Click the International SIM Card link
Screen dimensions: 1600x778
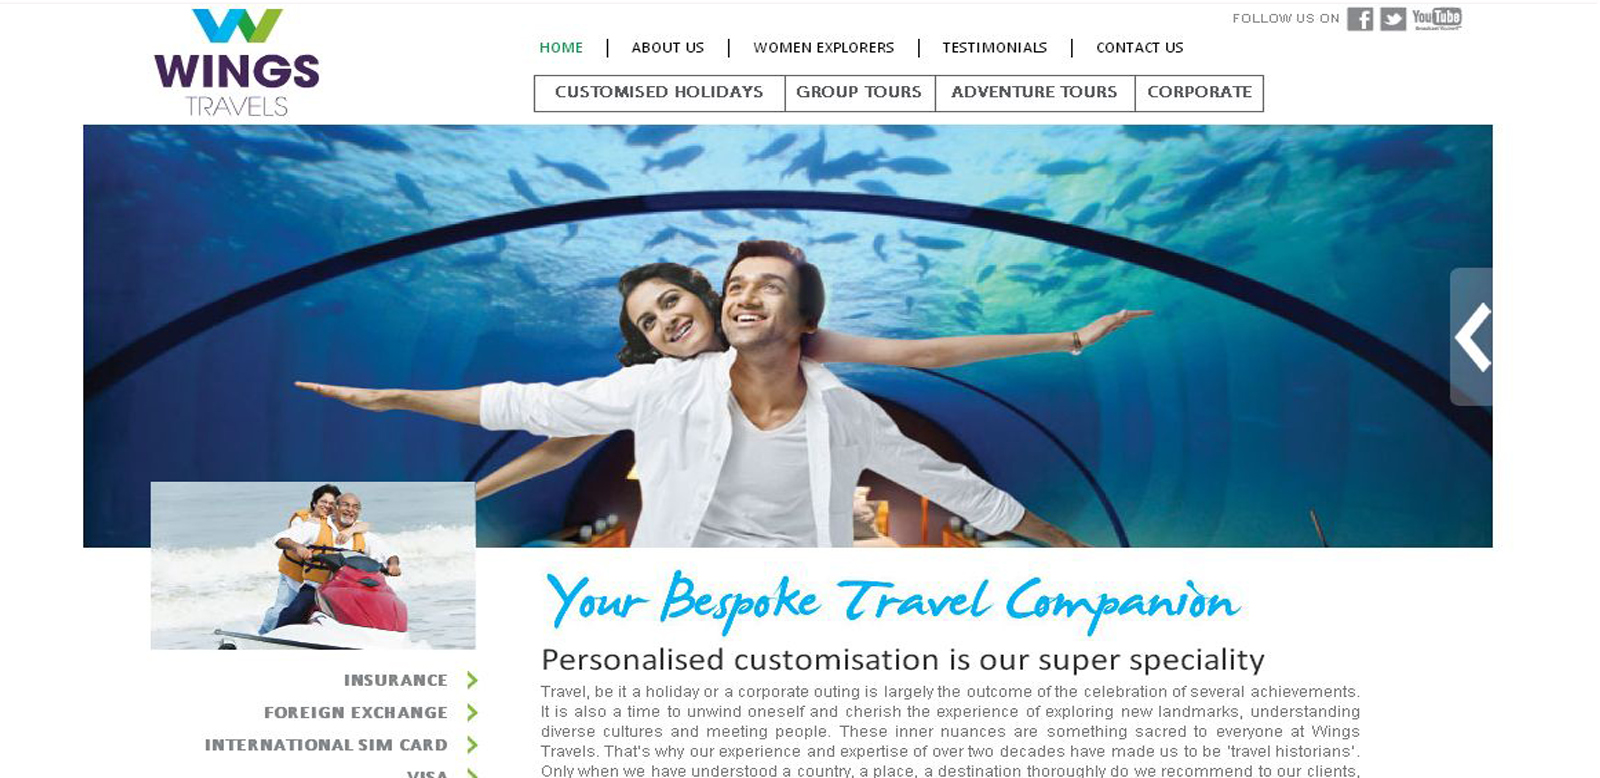point(326,745)
